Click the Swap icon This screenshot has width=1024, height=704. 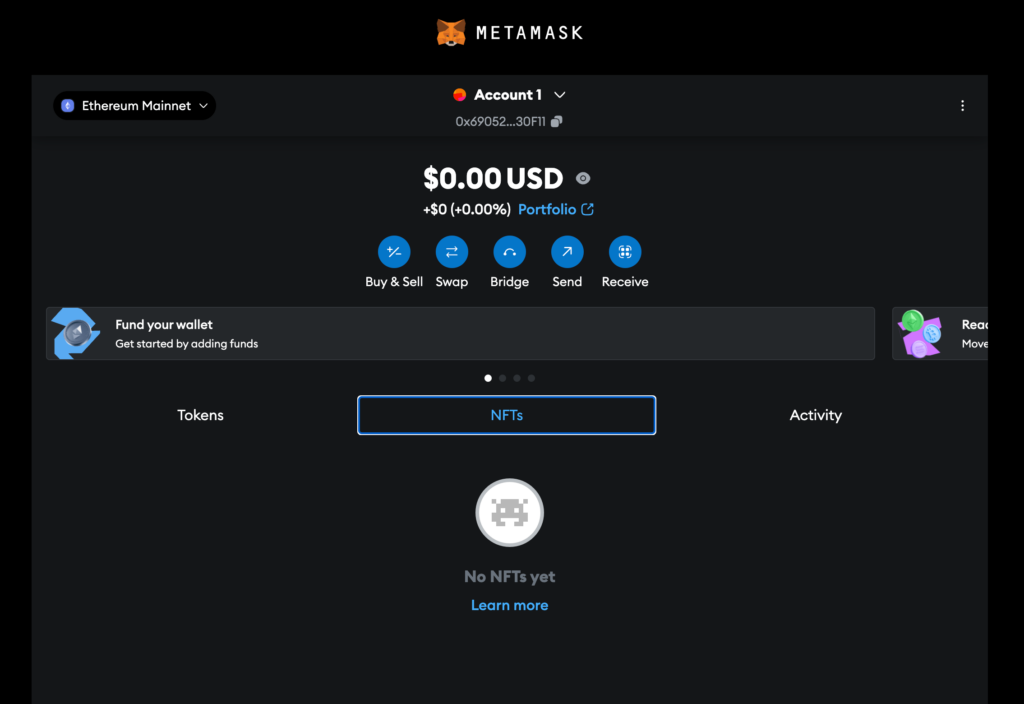452,251
